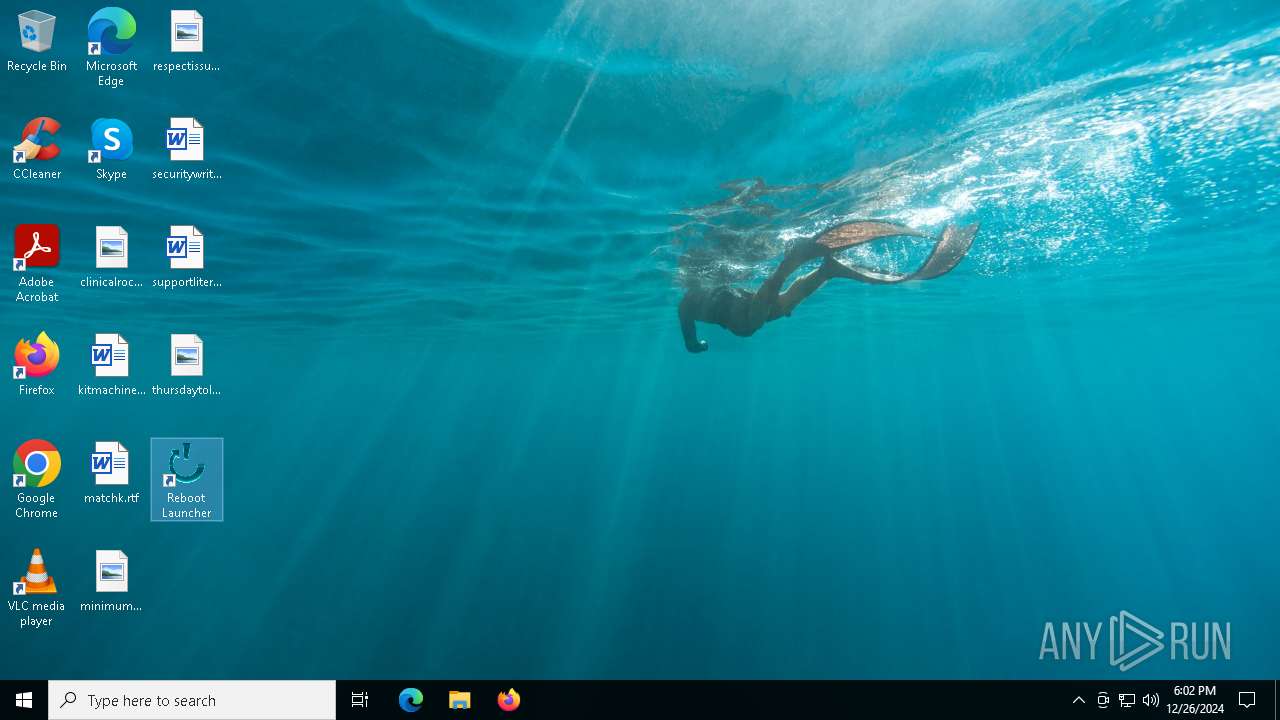Select the supportliter... Word document
This screenshot has height=720, width=1280.
tap(186, 258)
